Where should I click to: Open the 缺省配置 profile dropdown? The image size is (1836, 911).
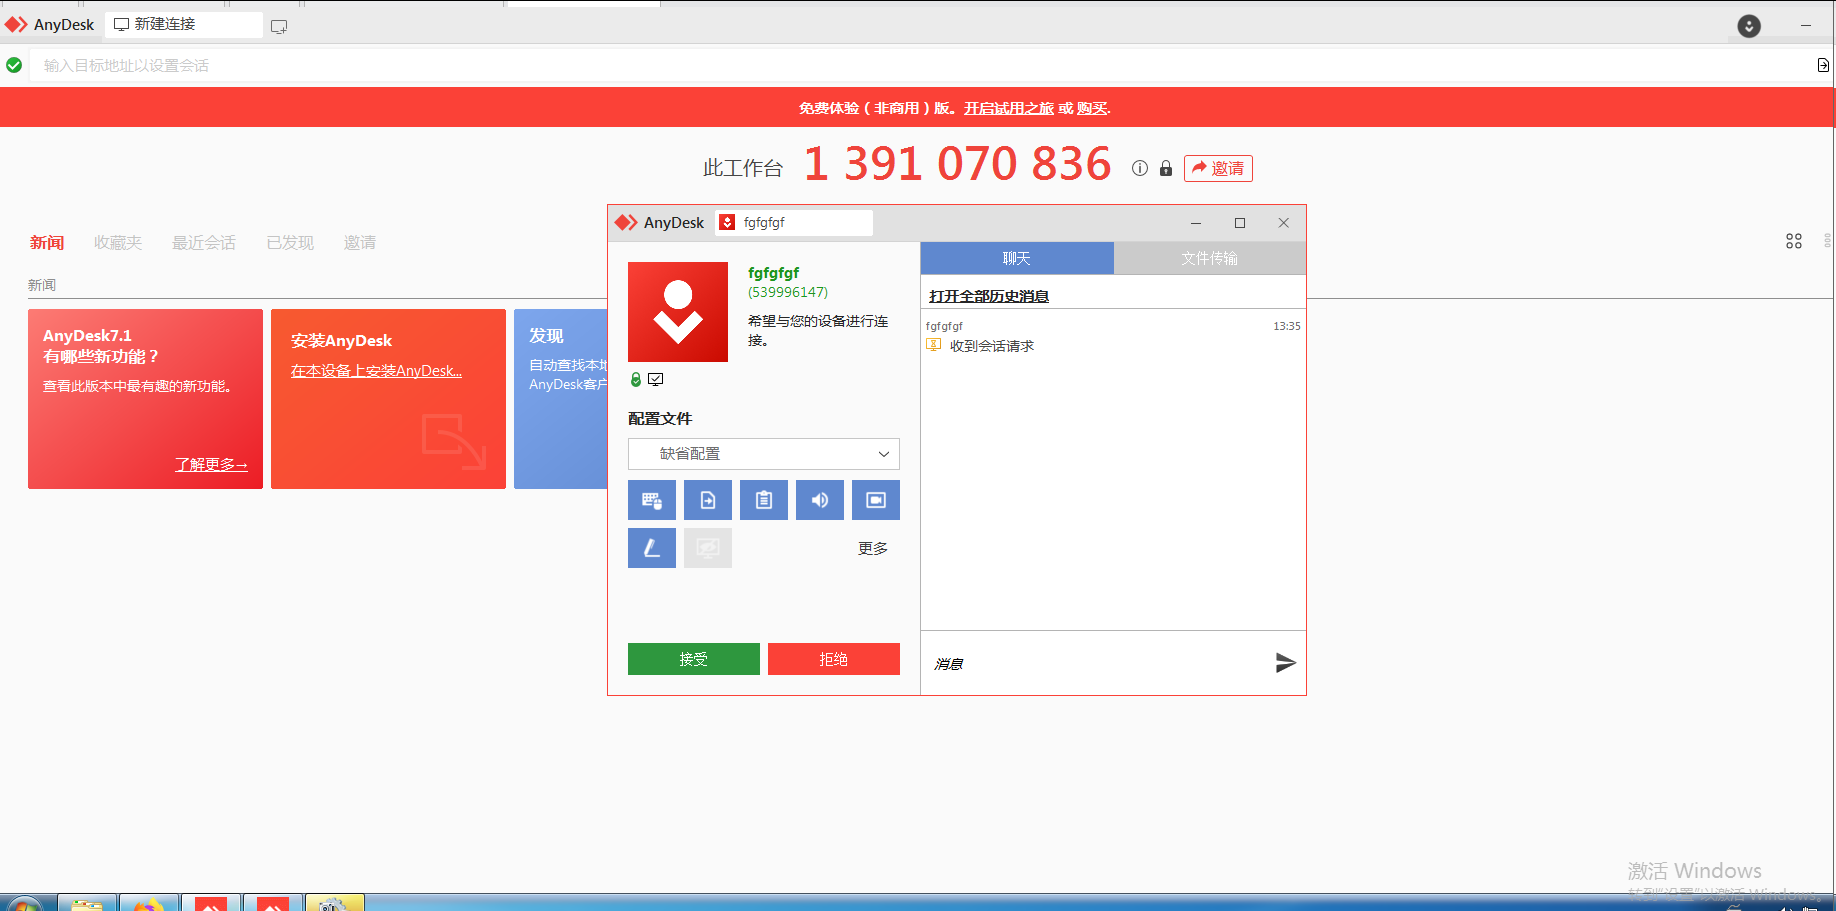tap(763, 454)
